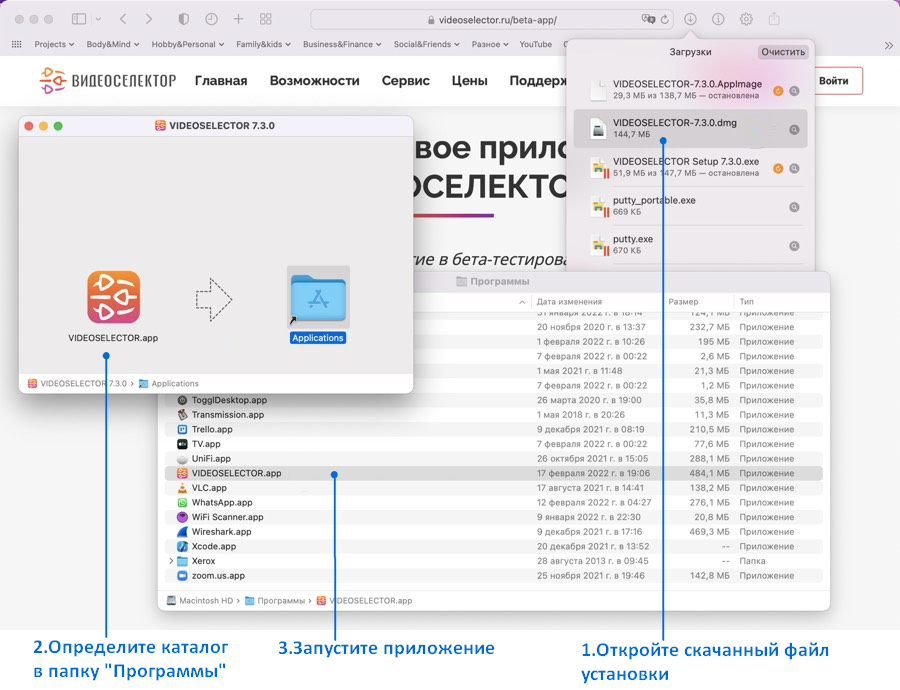Go to the Главная page
Screen dimensions: 900x690
pos(221,81)
